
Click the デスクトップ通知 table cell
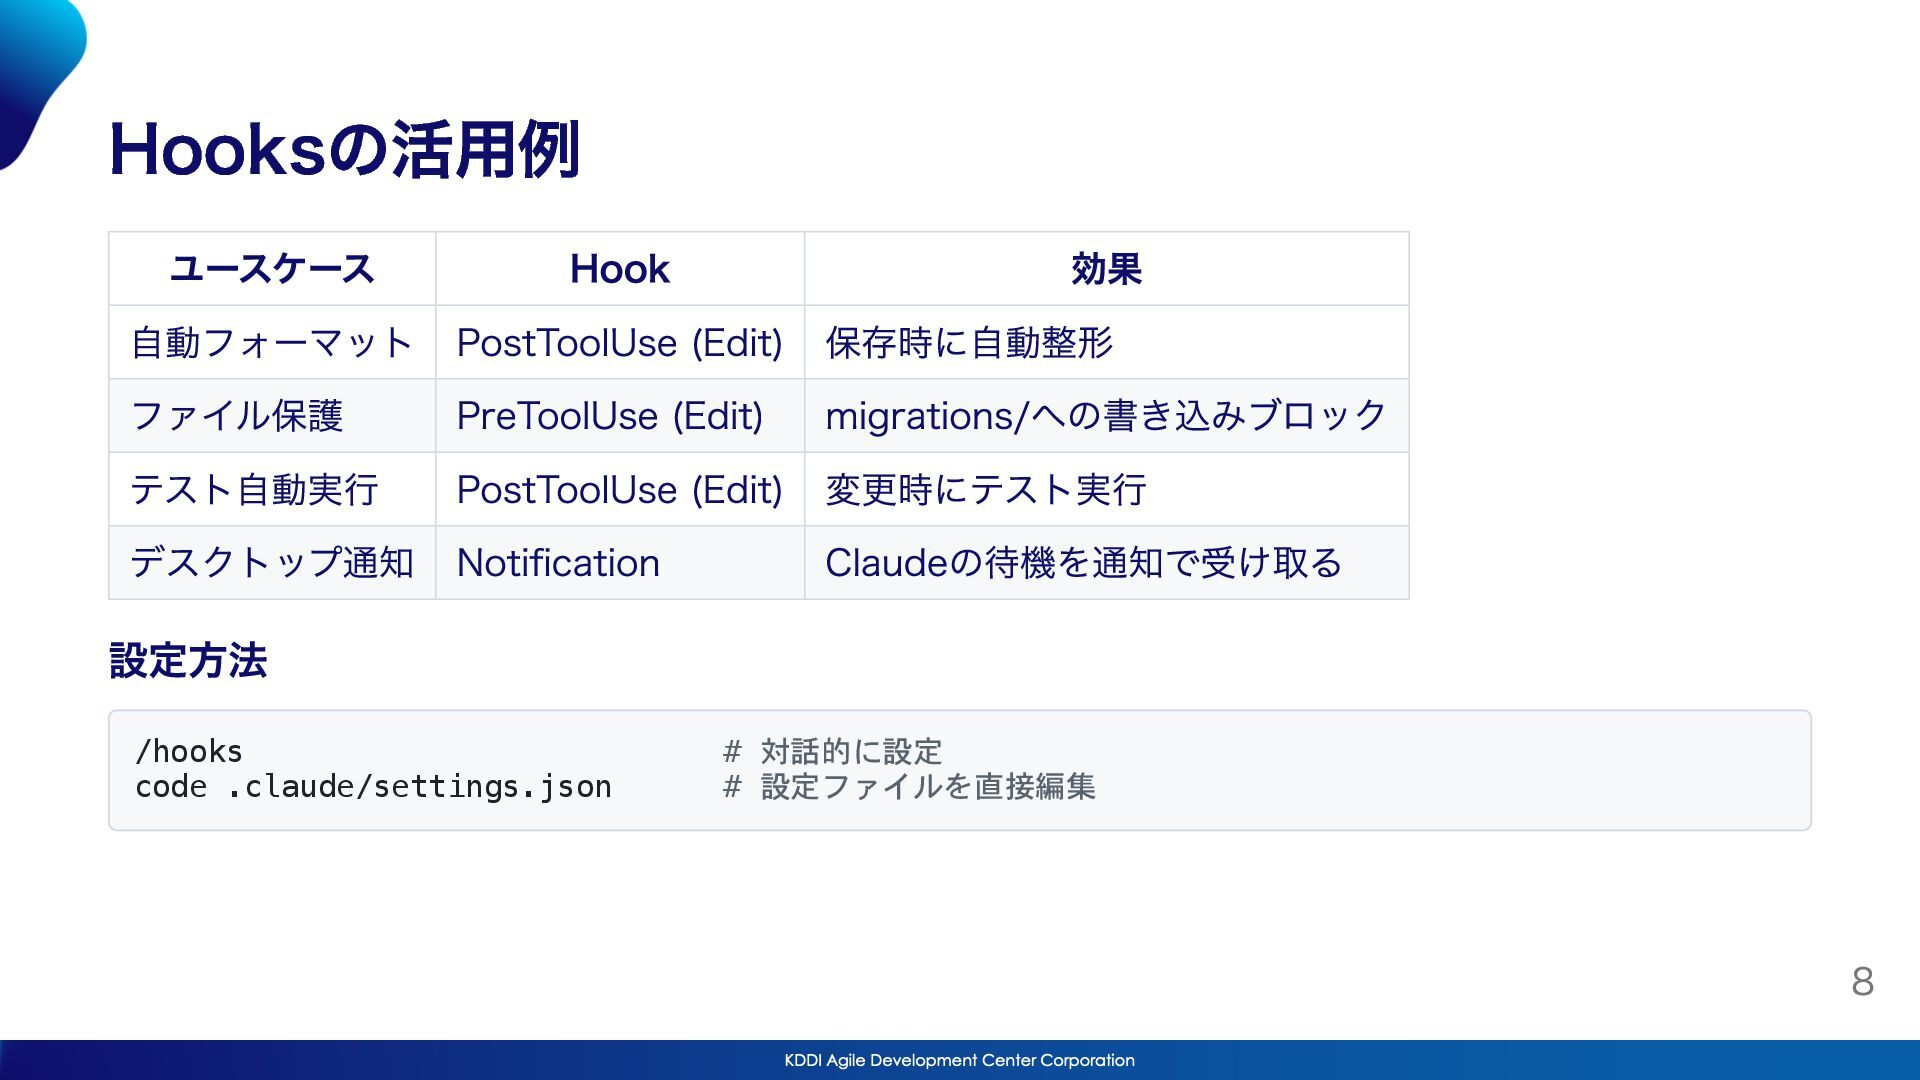(272, 563)
